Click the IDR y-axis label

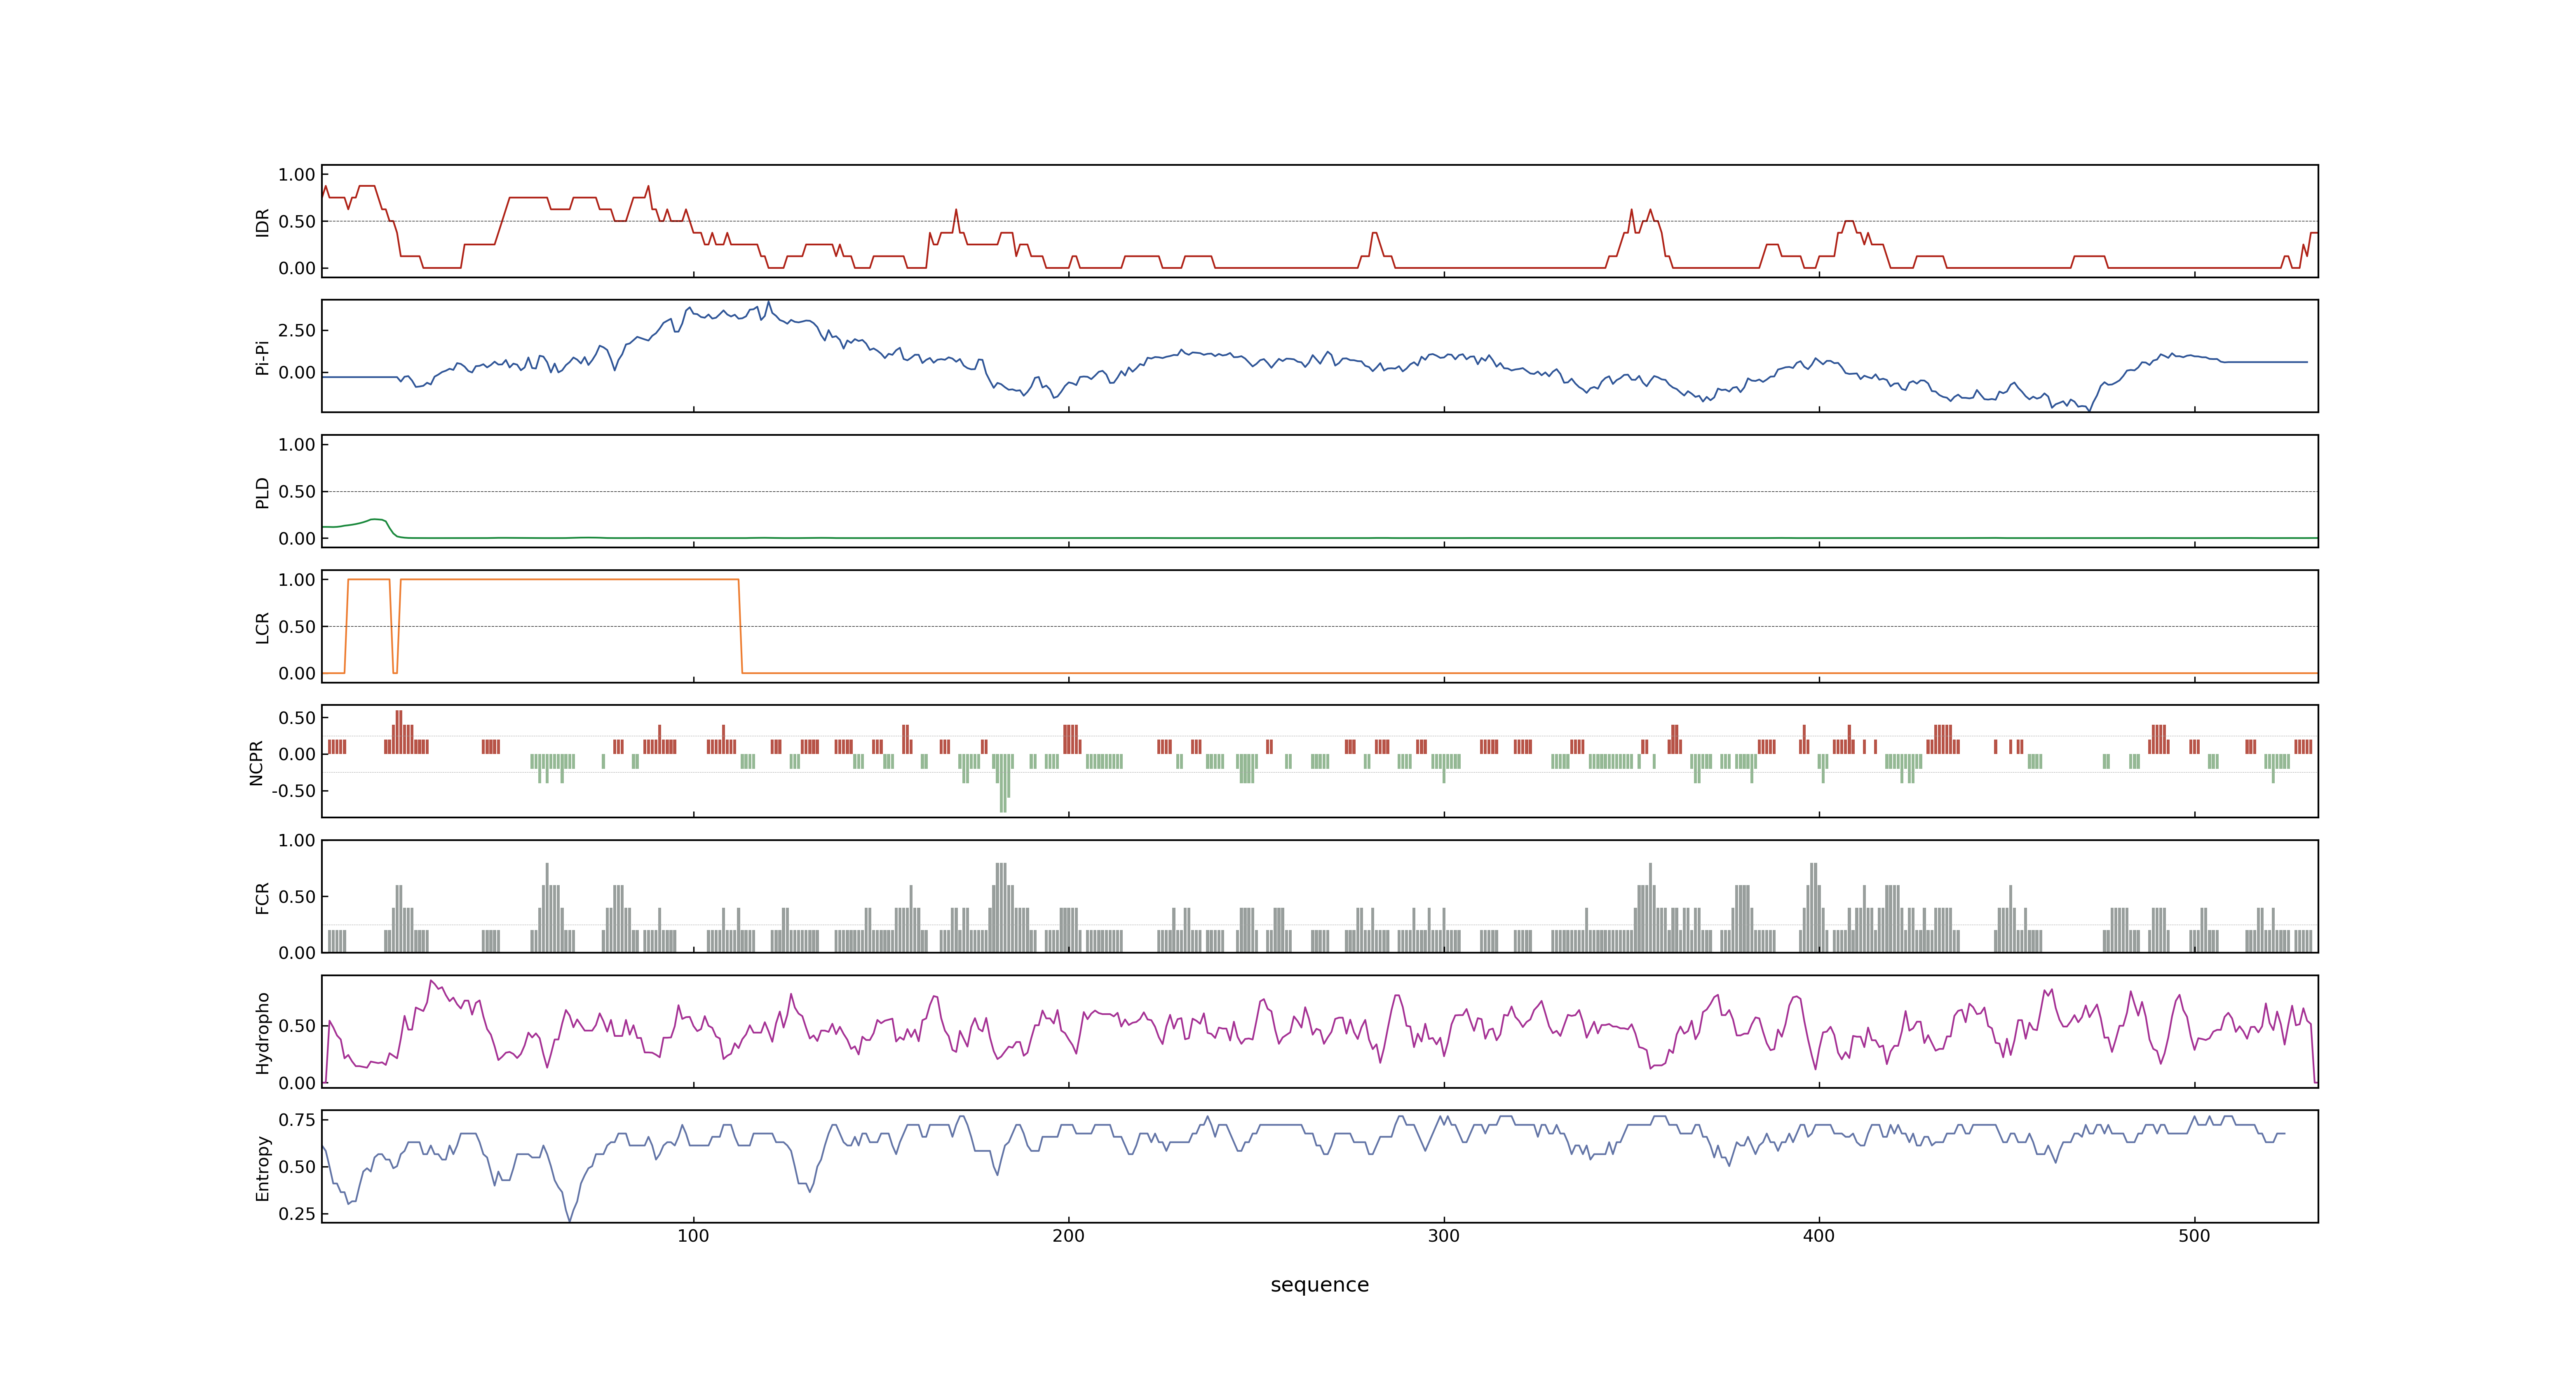pos(263,222)
